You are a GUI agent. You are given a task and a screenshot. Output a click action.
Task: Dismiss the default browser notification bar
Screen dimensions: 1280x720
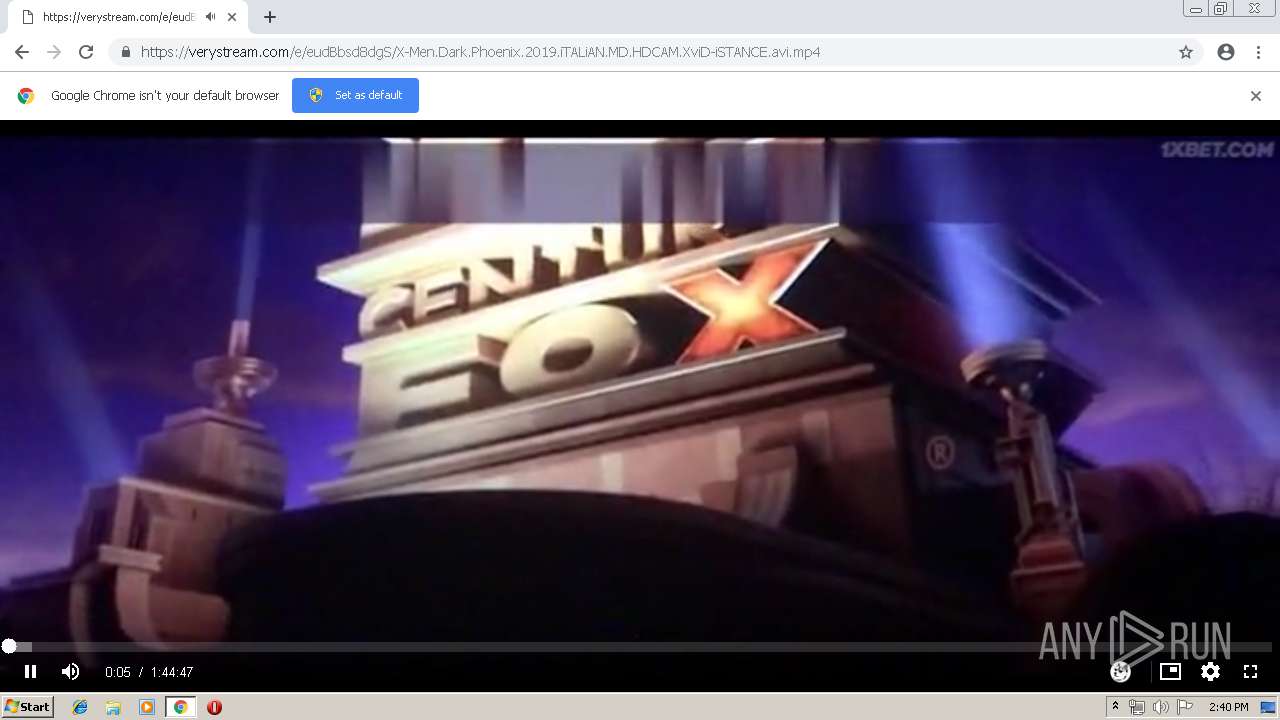point(1256,96)
